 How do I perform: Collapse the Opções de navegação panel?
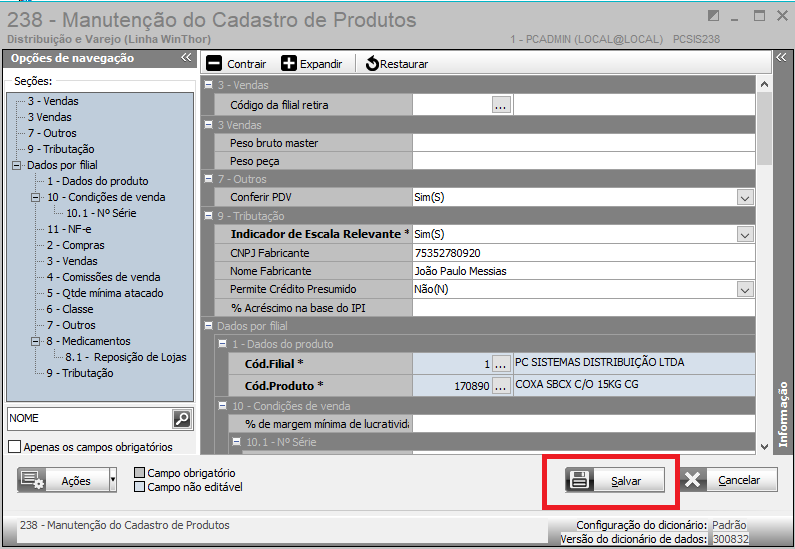tap(186, 58)
